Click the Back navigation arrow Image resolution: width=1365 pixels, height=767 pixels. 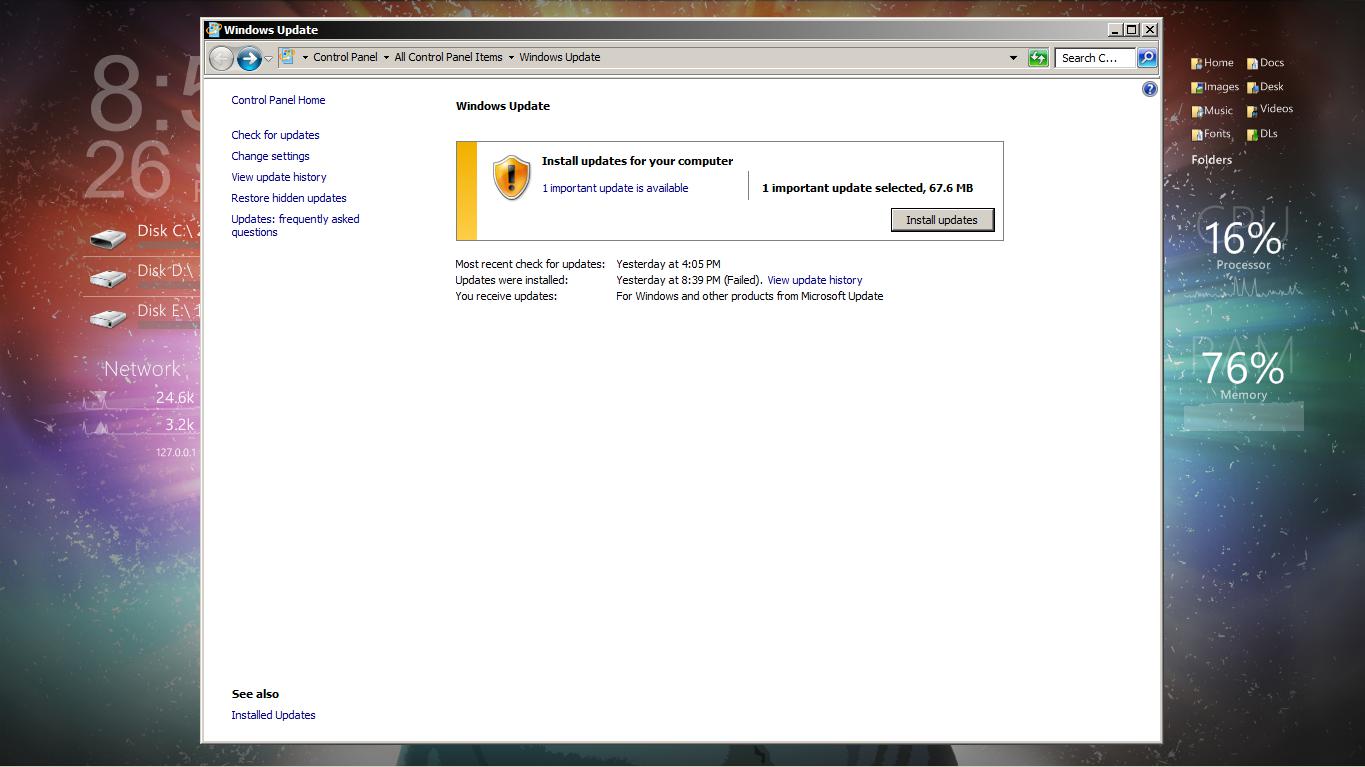(x=221, y=58)
